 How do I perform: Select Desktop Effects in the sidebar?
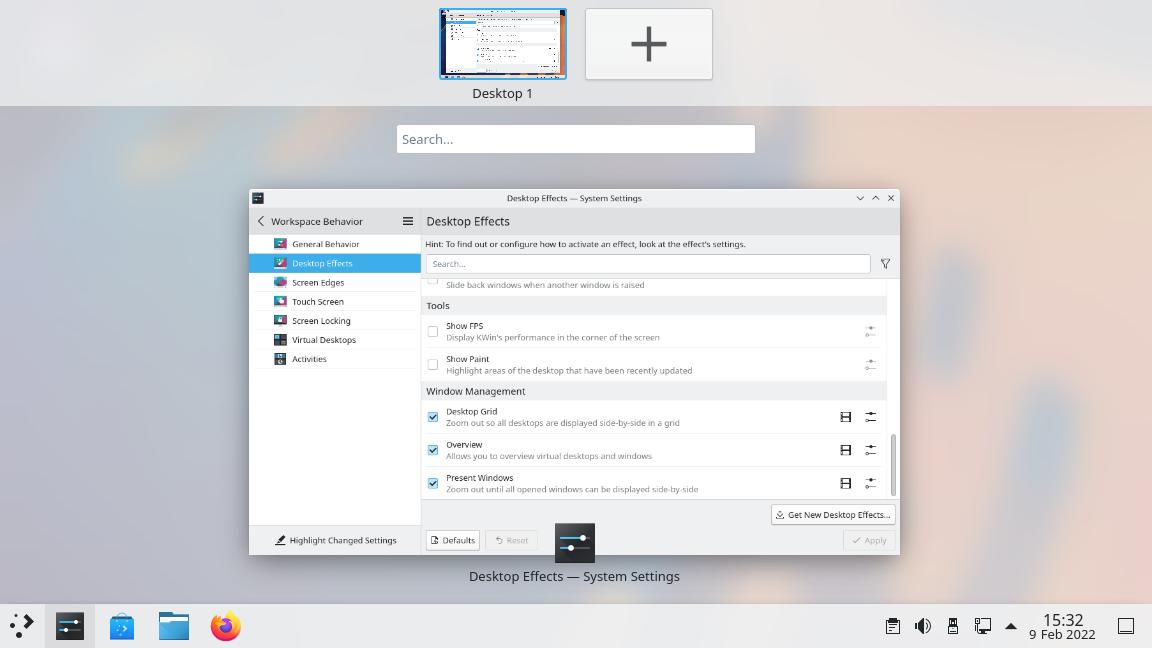tap(335, 263)
